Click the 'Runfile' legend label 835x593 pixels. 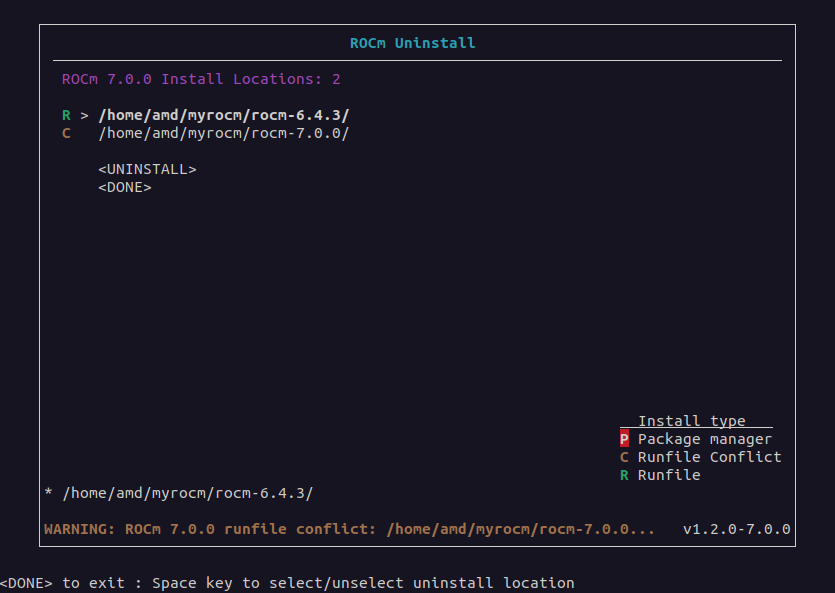click(669, 475)
